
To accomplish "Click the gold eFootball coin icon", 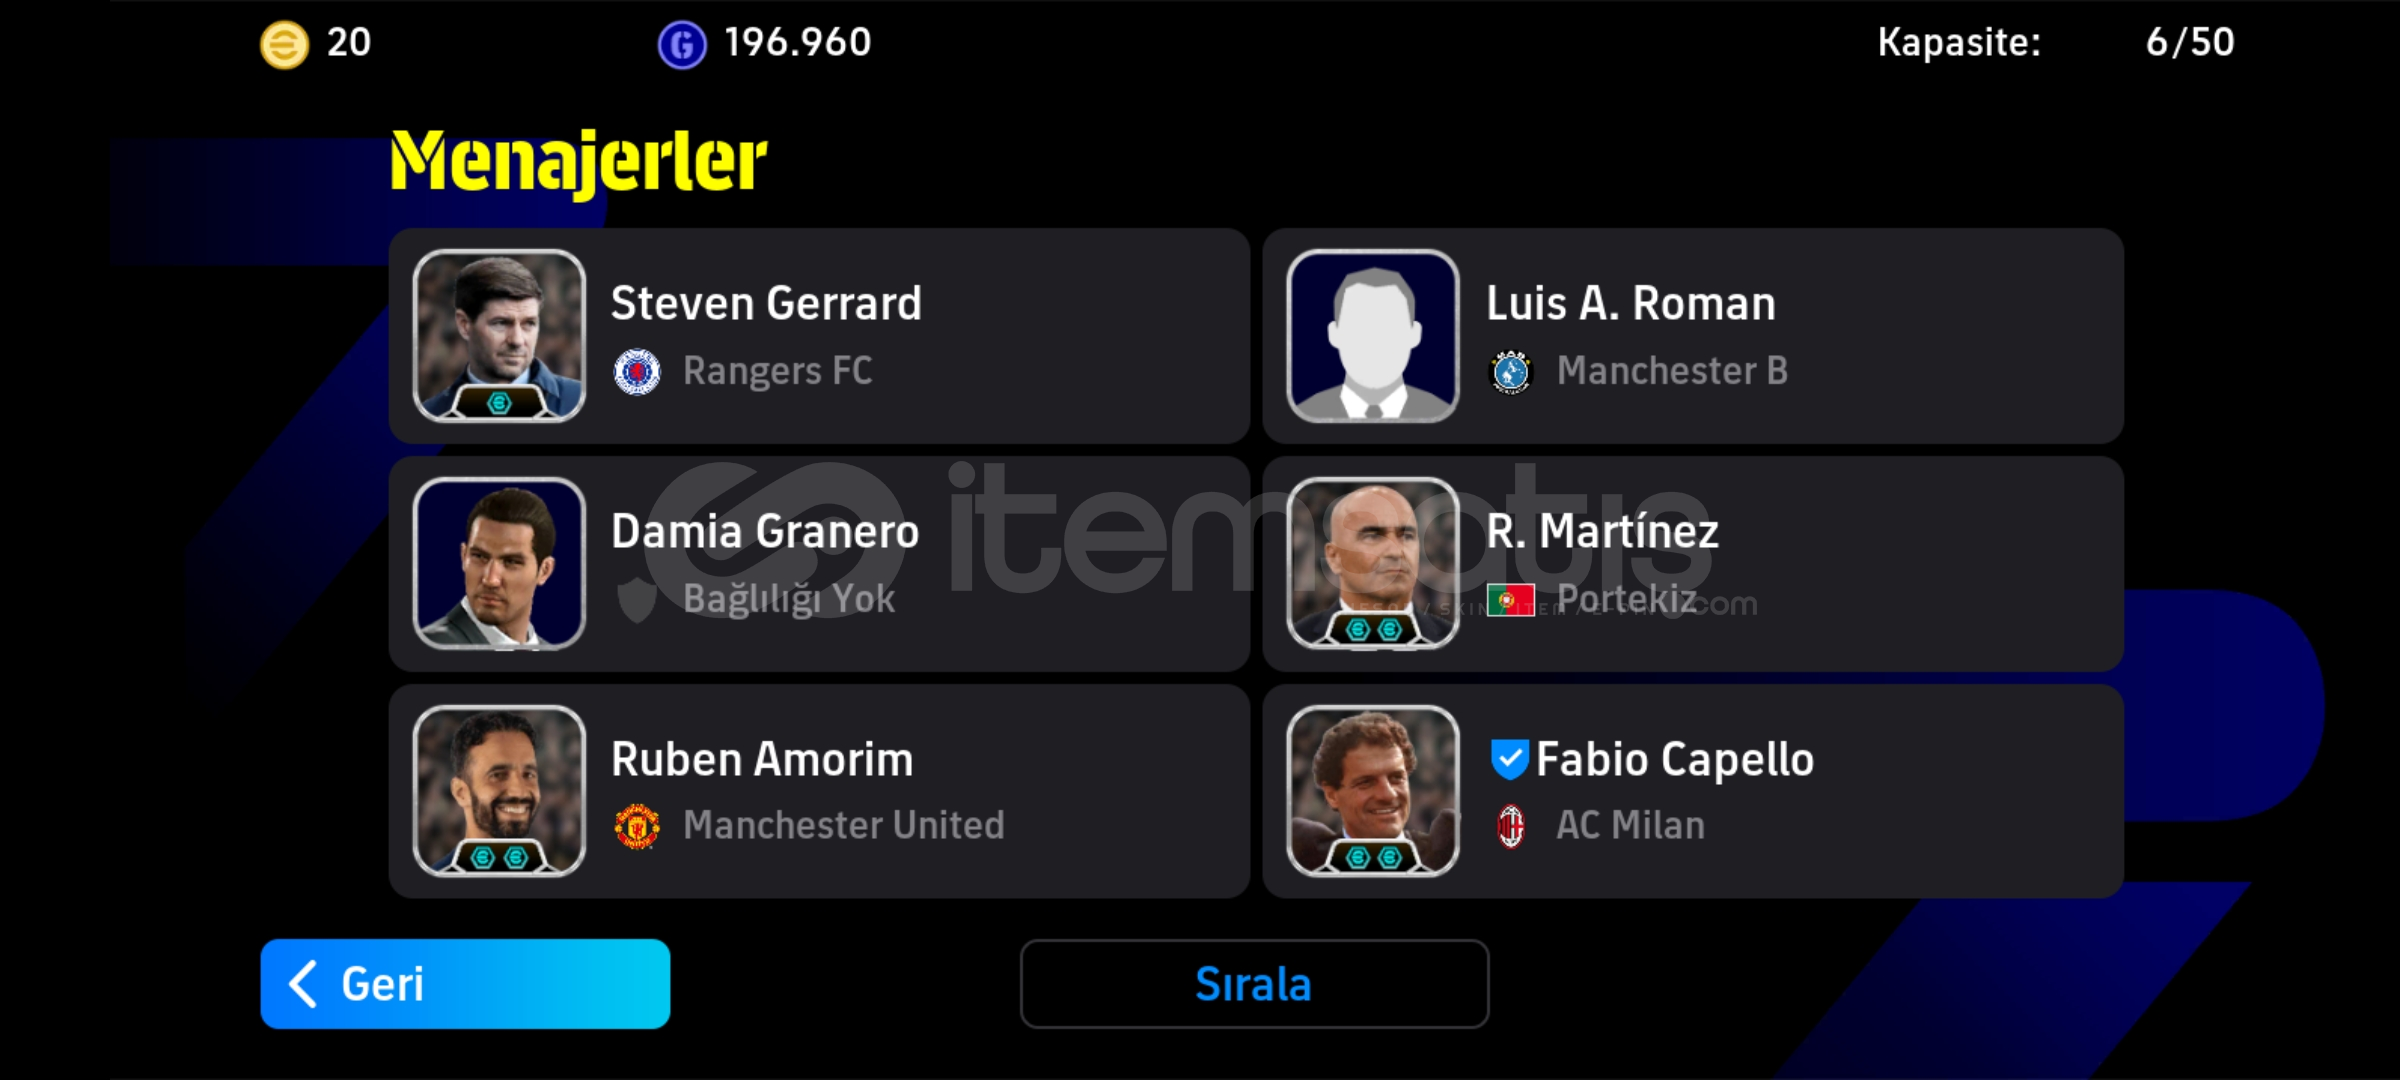I will (x=284, y=44).
